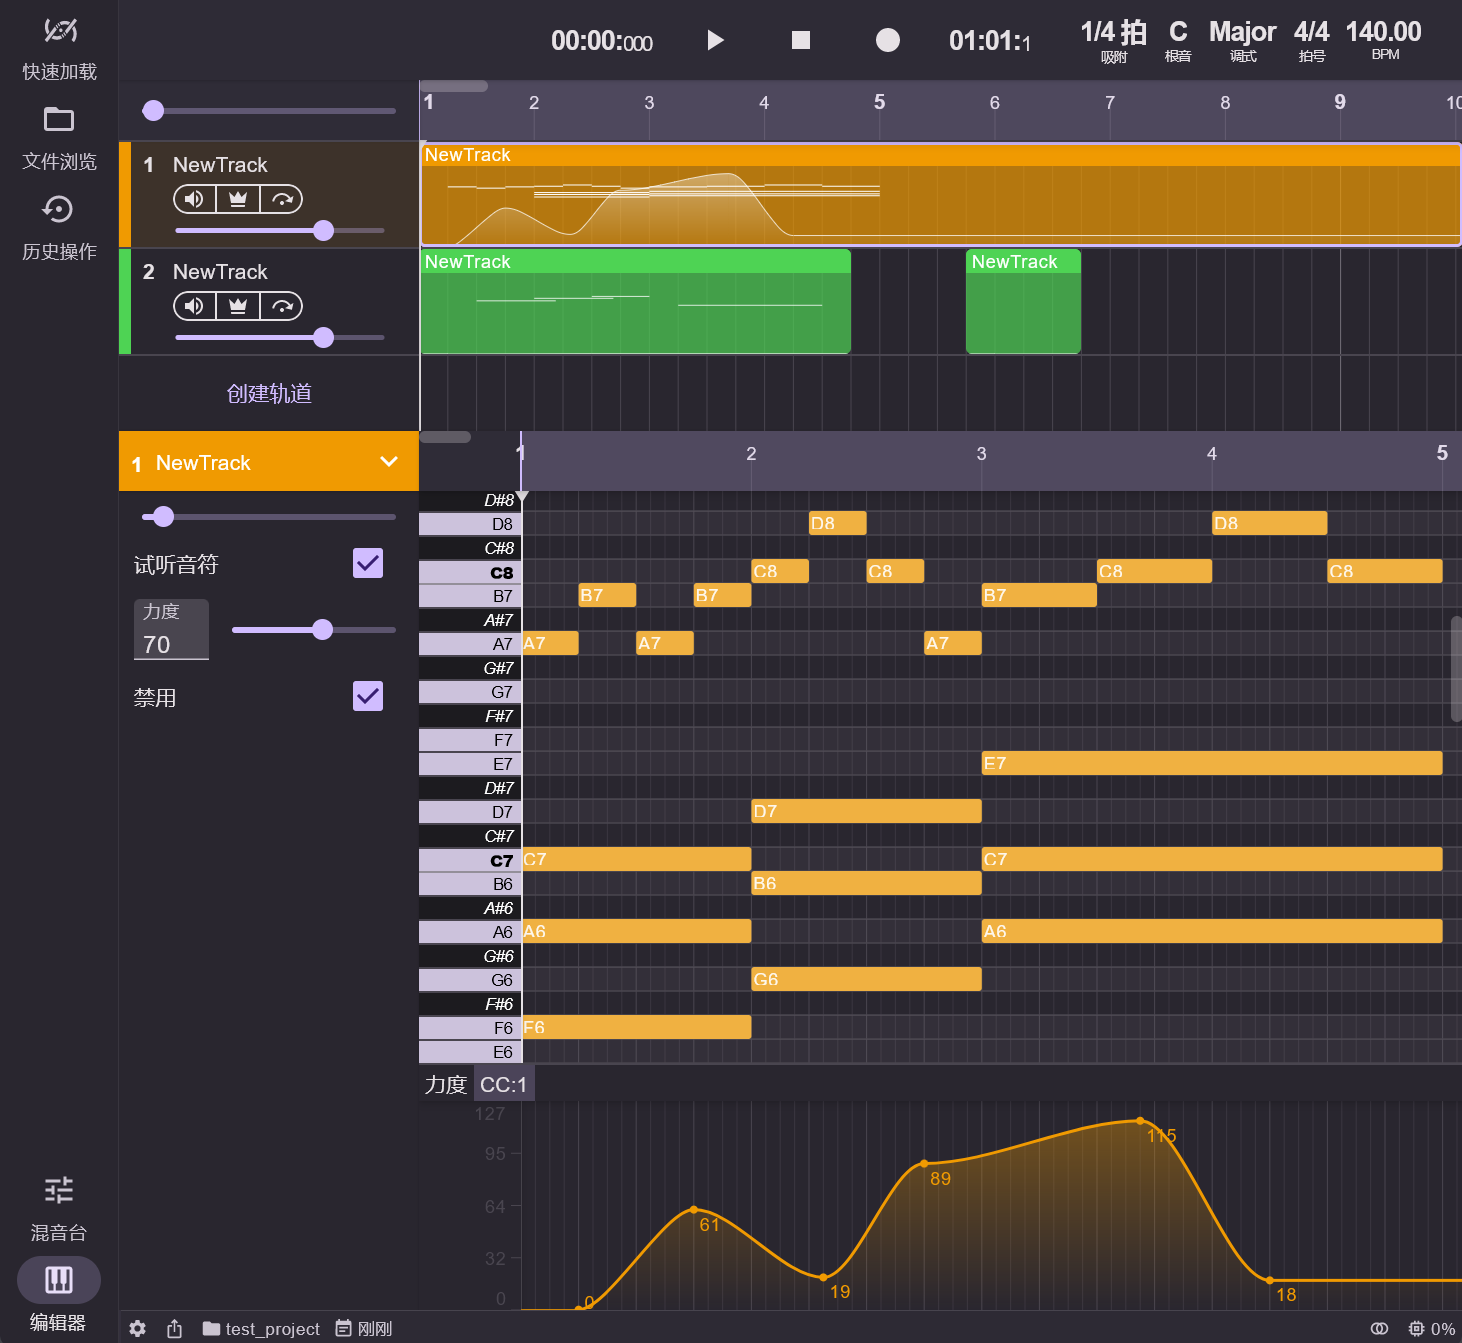
Task: Open the 4/4 time signature selector
Action: [x=1311, y=41]
